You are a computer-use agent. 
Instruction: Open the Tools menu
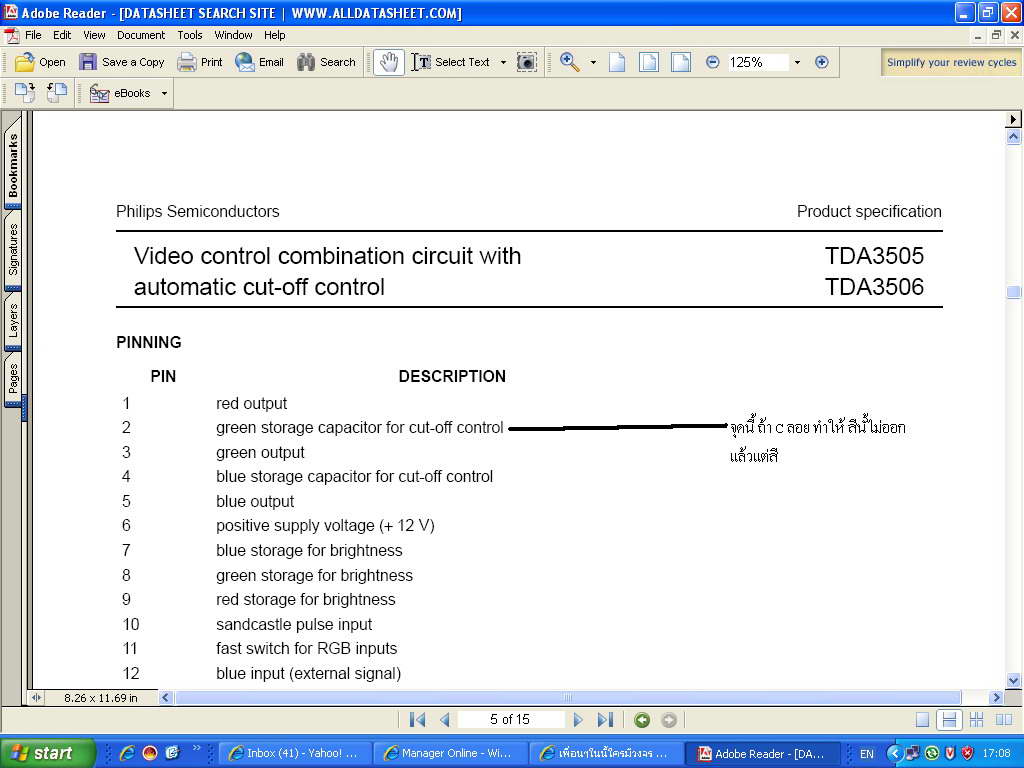point(190,35)
